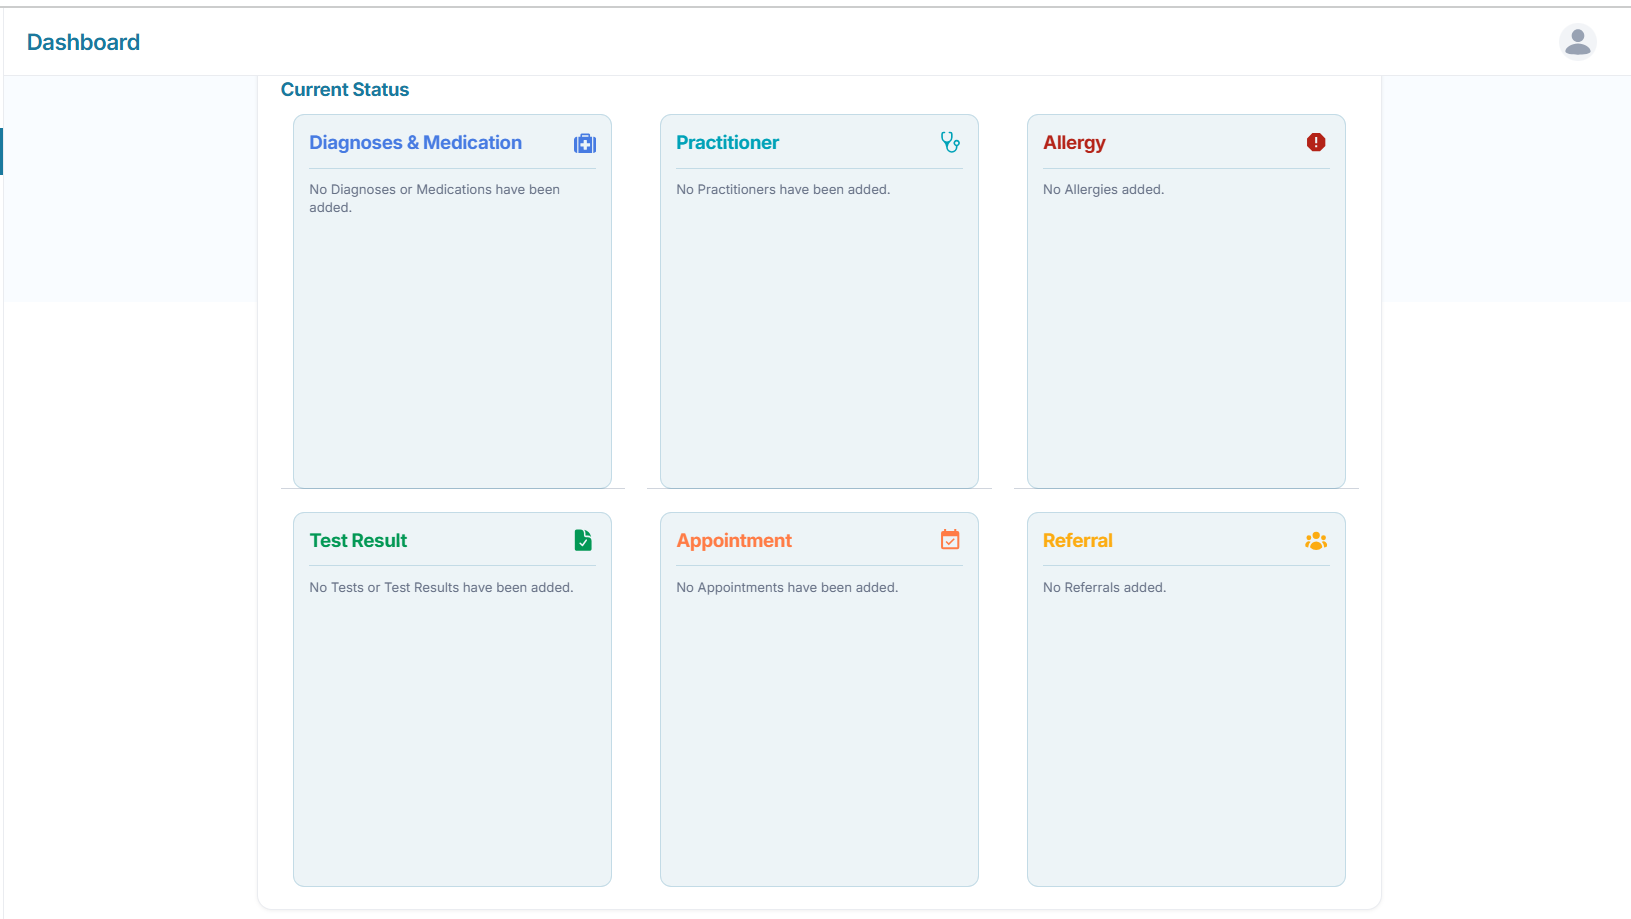Click the red Allergy alert icon
This screenshot has height=919, width=1631.
1316,143
